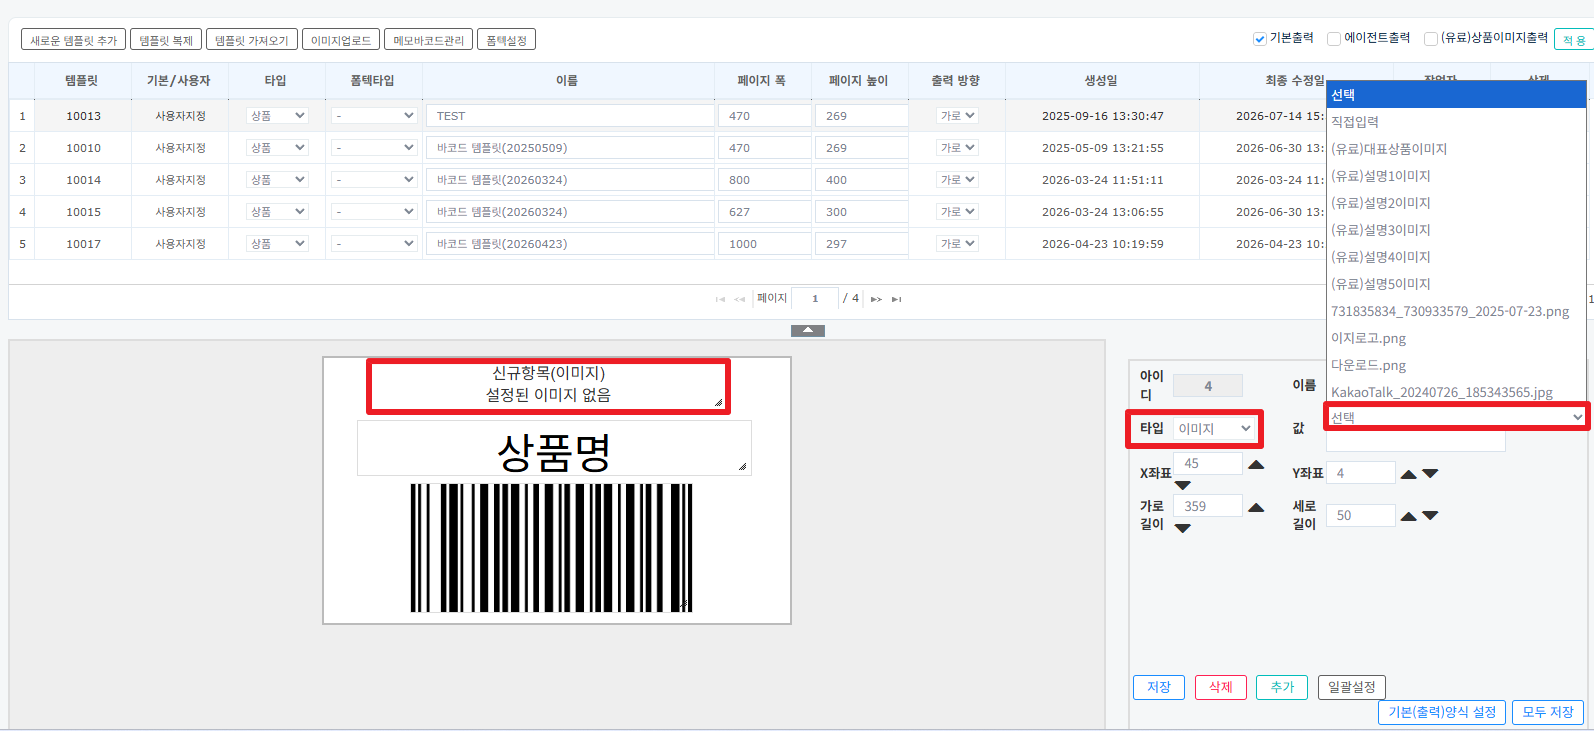This screenshot has height=731, width=1594.
Task: Edit the page height field showing 297
Action: tap(862, 244)
